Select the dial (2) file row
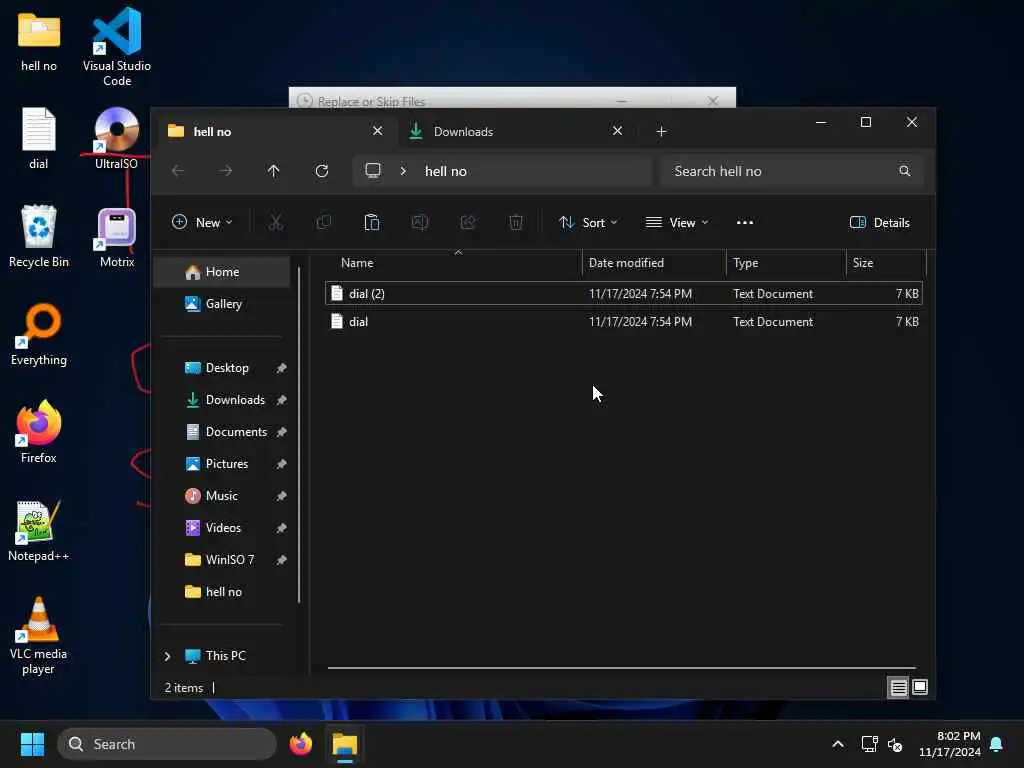 pos(624,294)
